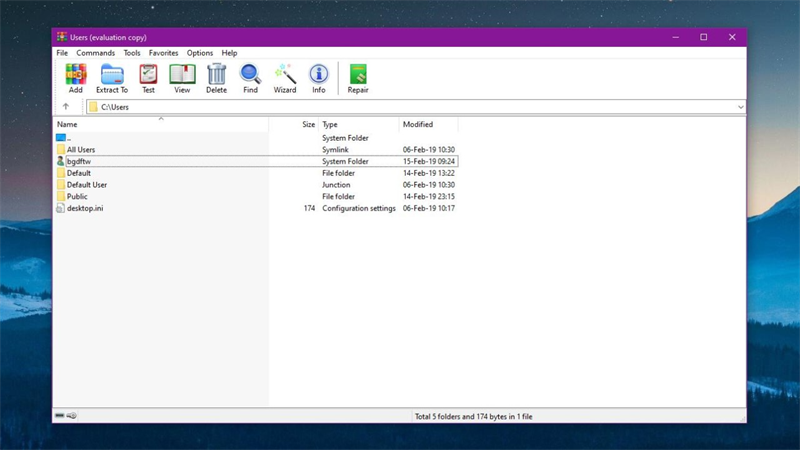Click the 174 size value
Viewport: 800px width, 450px height.
tap(309, 208)
